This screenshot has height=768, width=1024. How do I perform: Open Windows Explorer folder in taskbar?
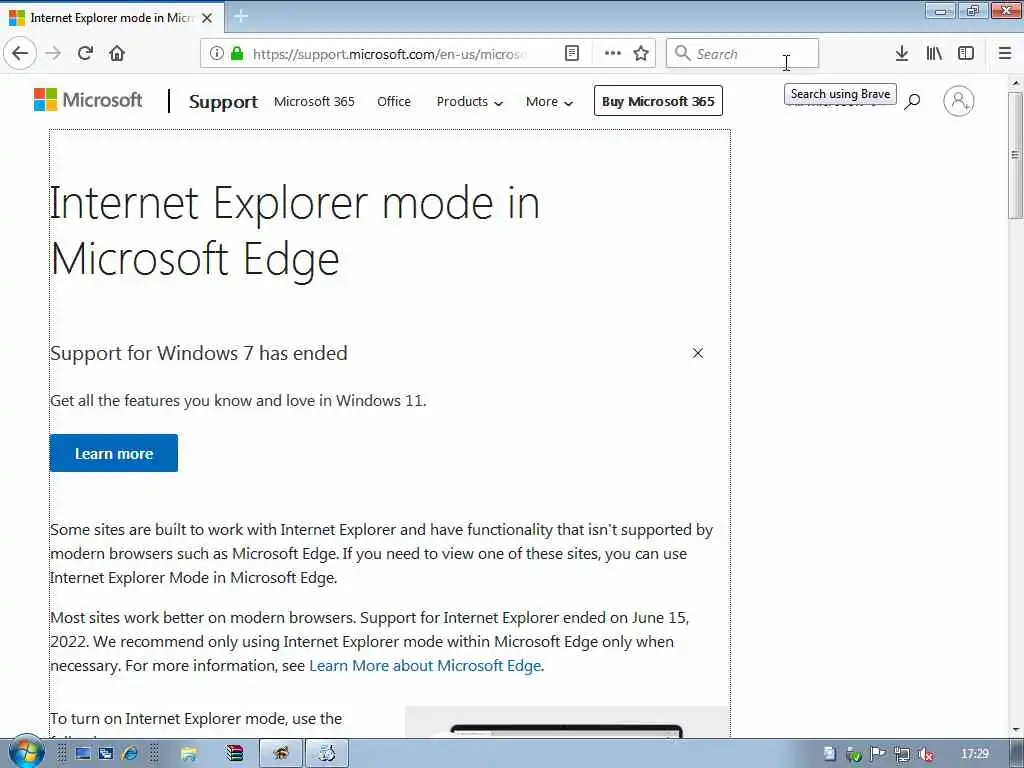tap(188, 754)
